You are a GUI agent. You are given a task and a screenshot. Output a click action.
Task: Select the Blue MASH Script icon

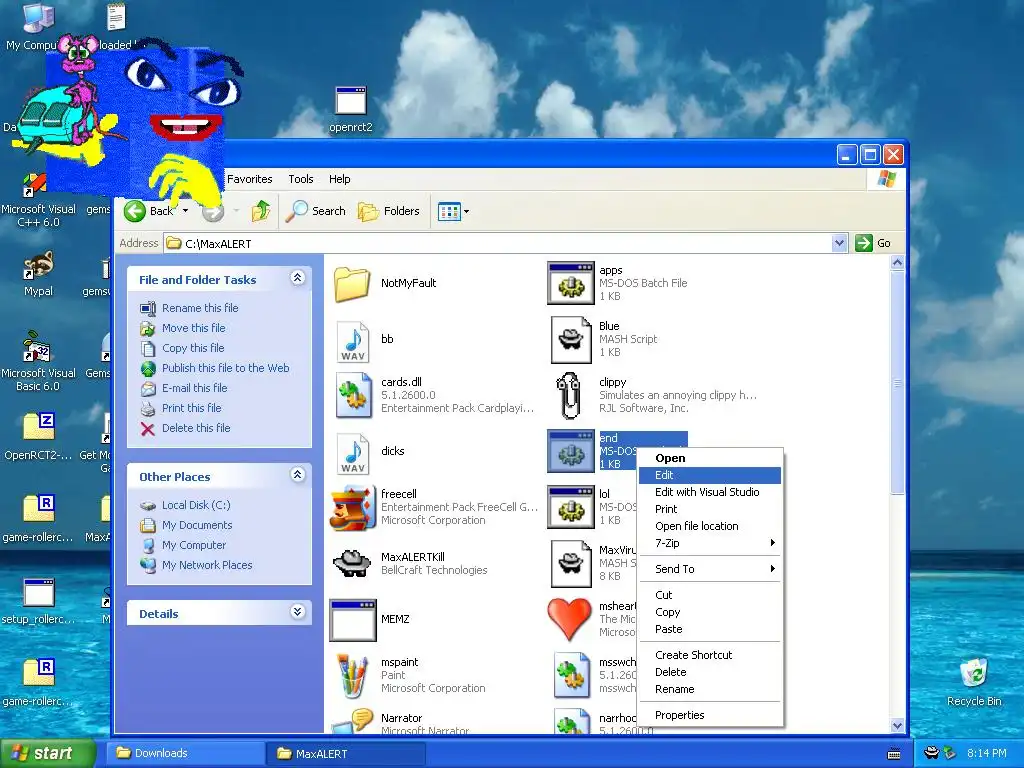571,340
